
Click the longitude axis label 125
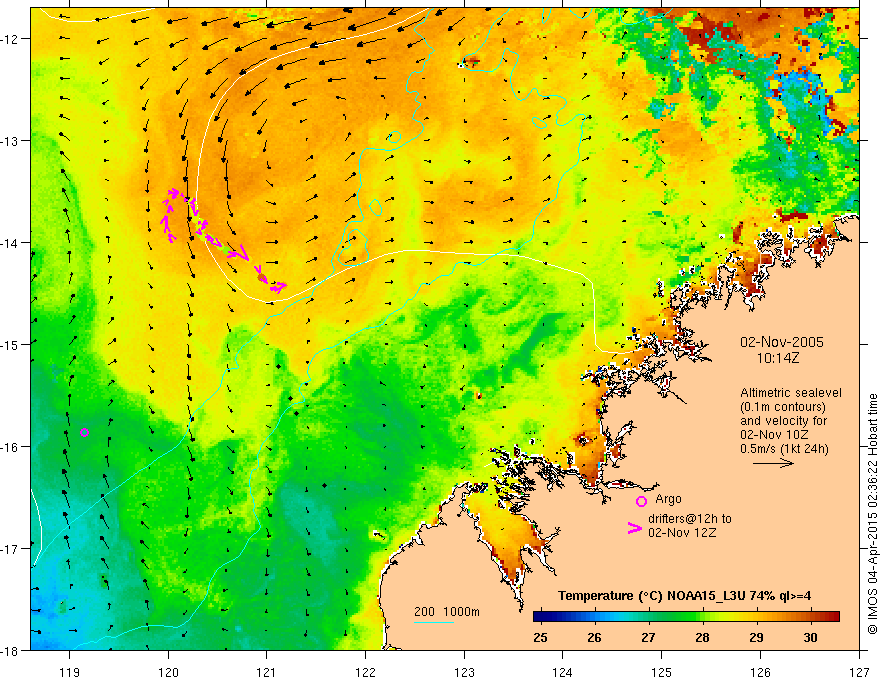(662, 672)
